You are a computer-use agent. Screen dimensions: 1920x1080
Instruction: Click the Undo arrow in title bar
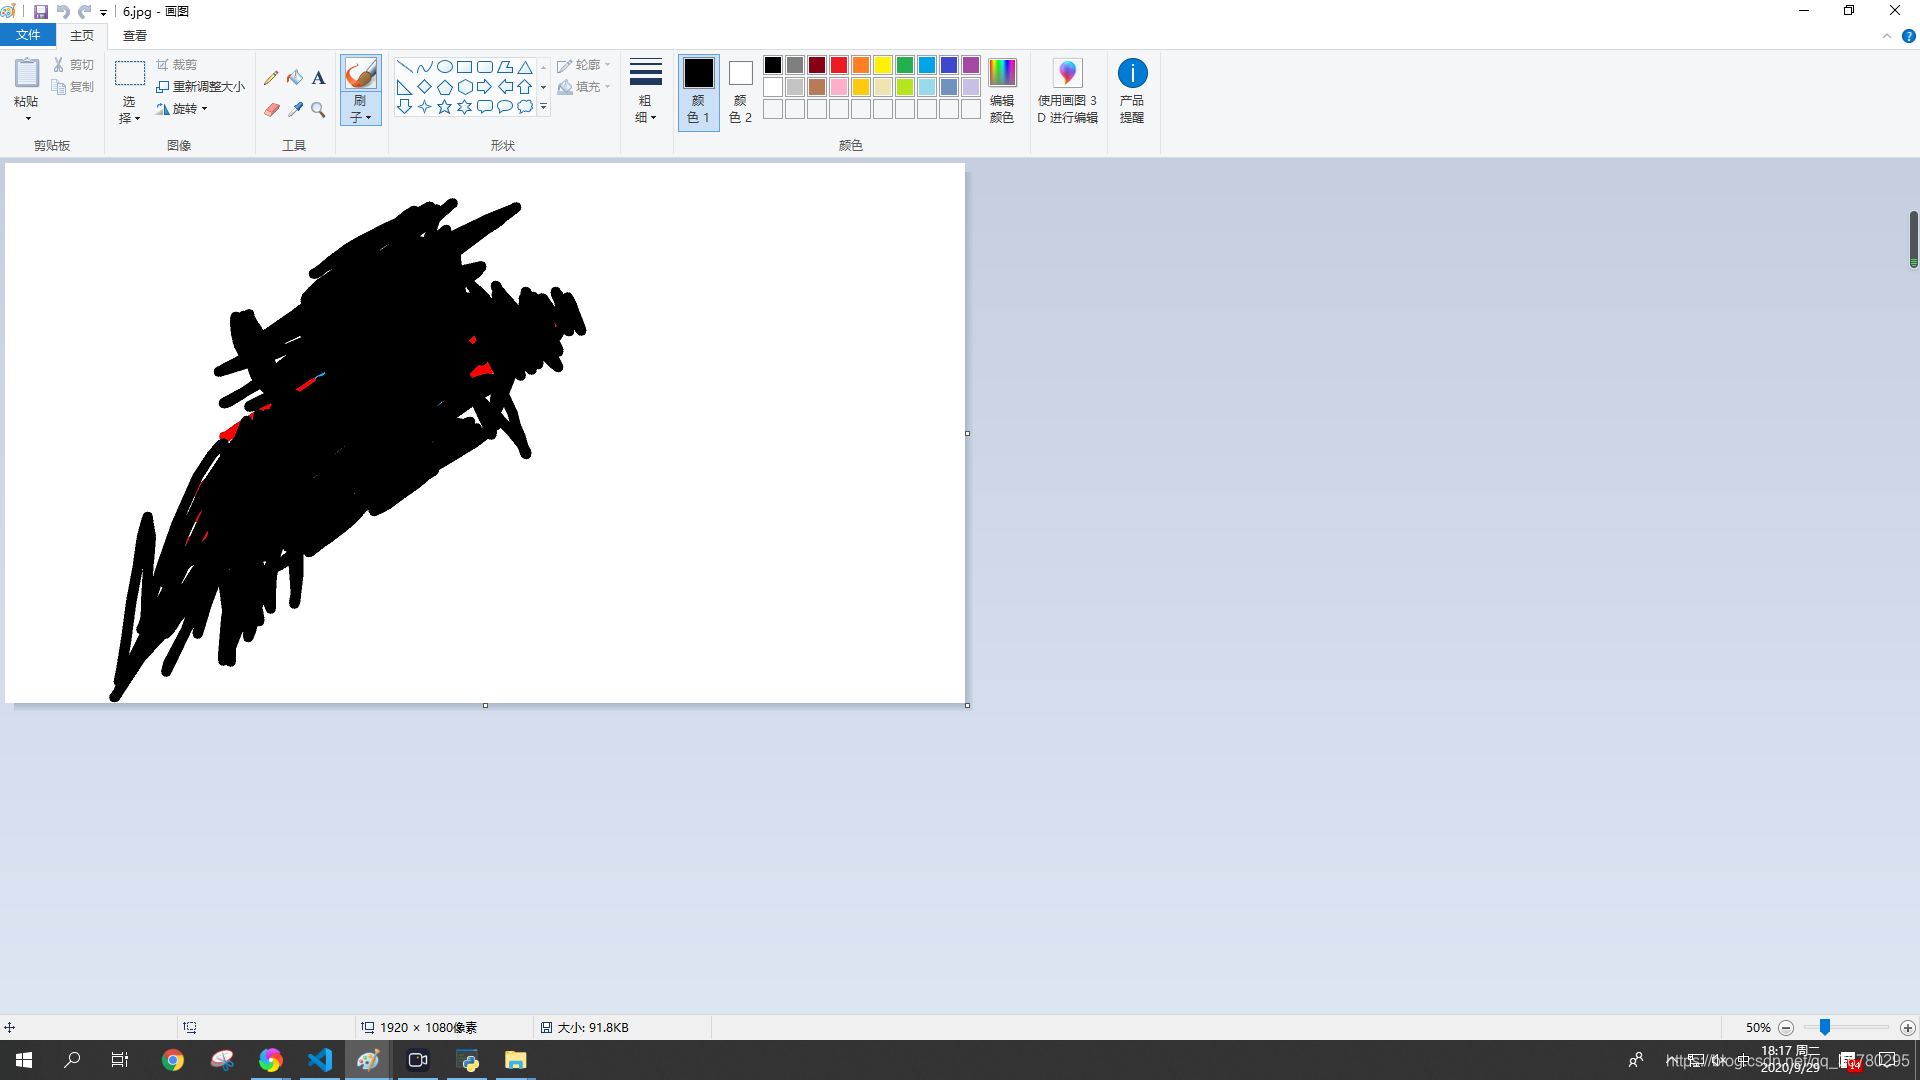[x=63, y=11]
